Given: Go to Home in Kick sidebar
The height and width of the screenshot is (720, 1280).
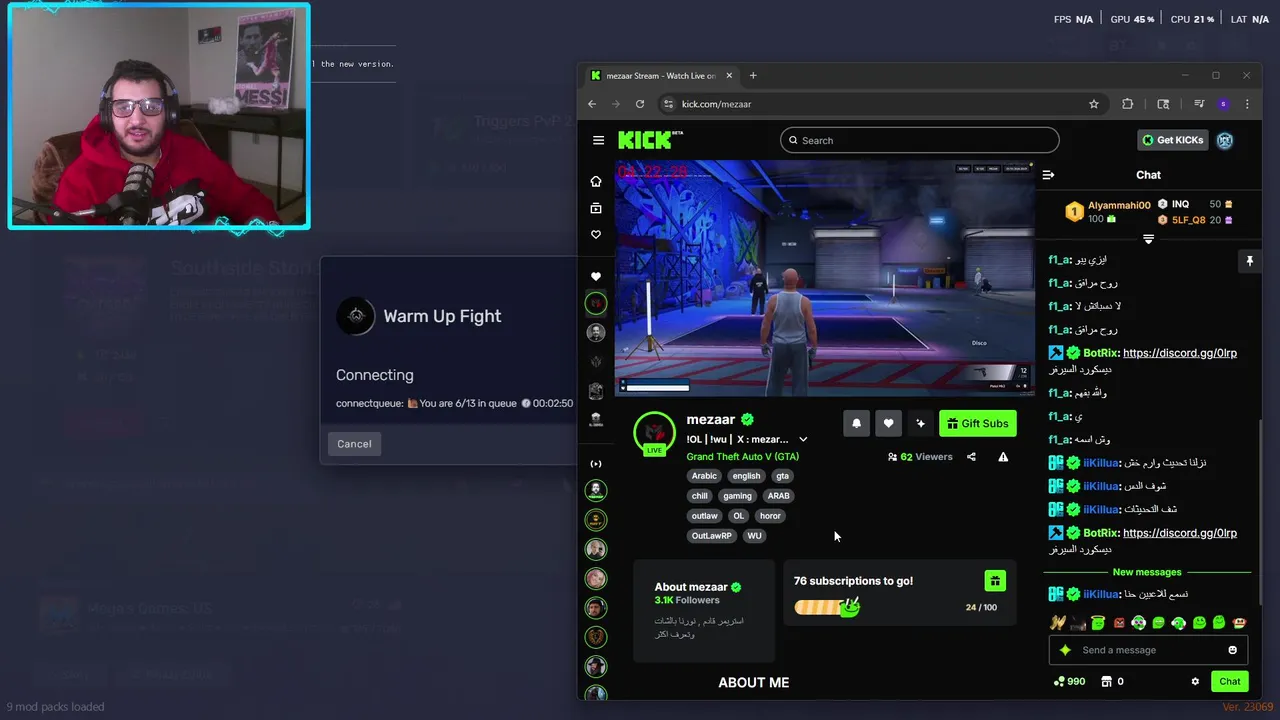Looking at the screenshot, I should coord(596,181).
